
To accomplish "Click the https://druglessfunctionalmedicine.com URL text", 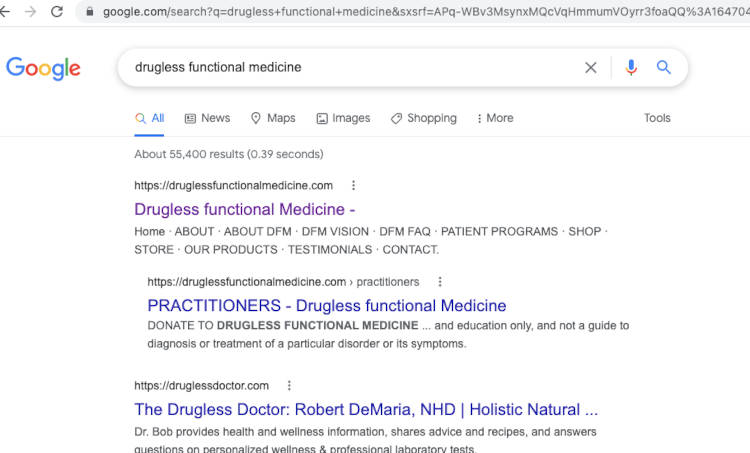I will click(233, 186).
